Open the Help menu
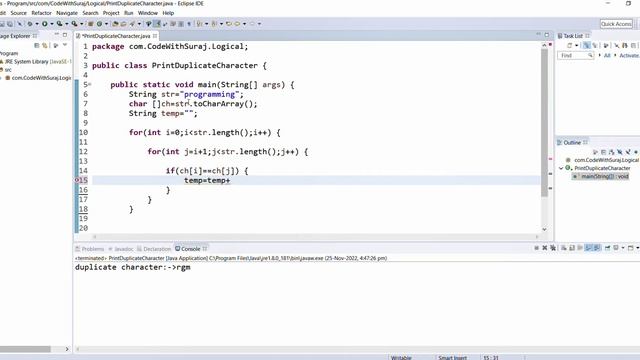The image size is (640, 360). click(x=168, y=13)
